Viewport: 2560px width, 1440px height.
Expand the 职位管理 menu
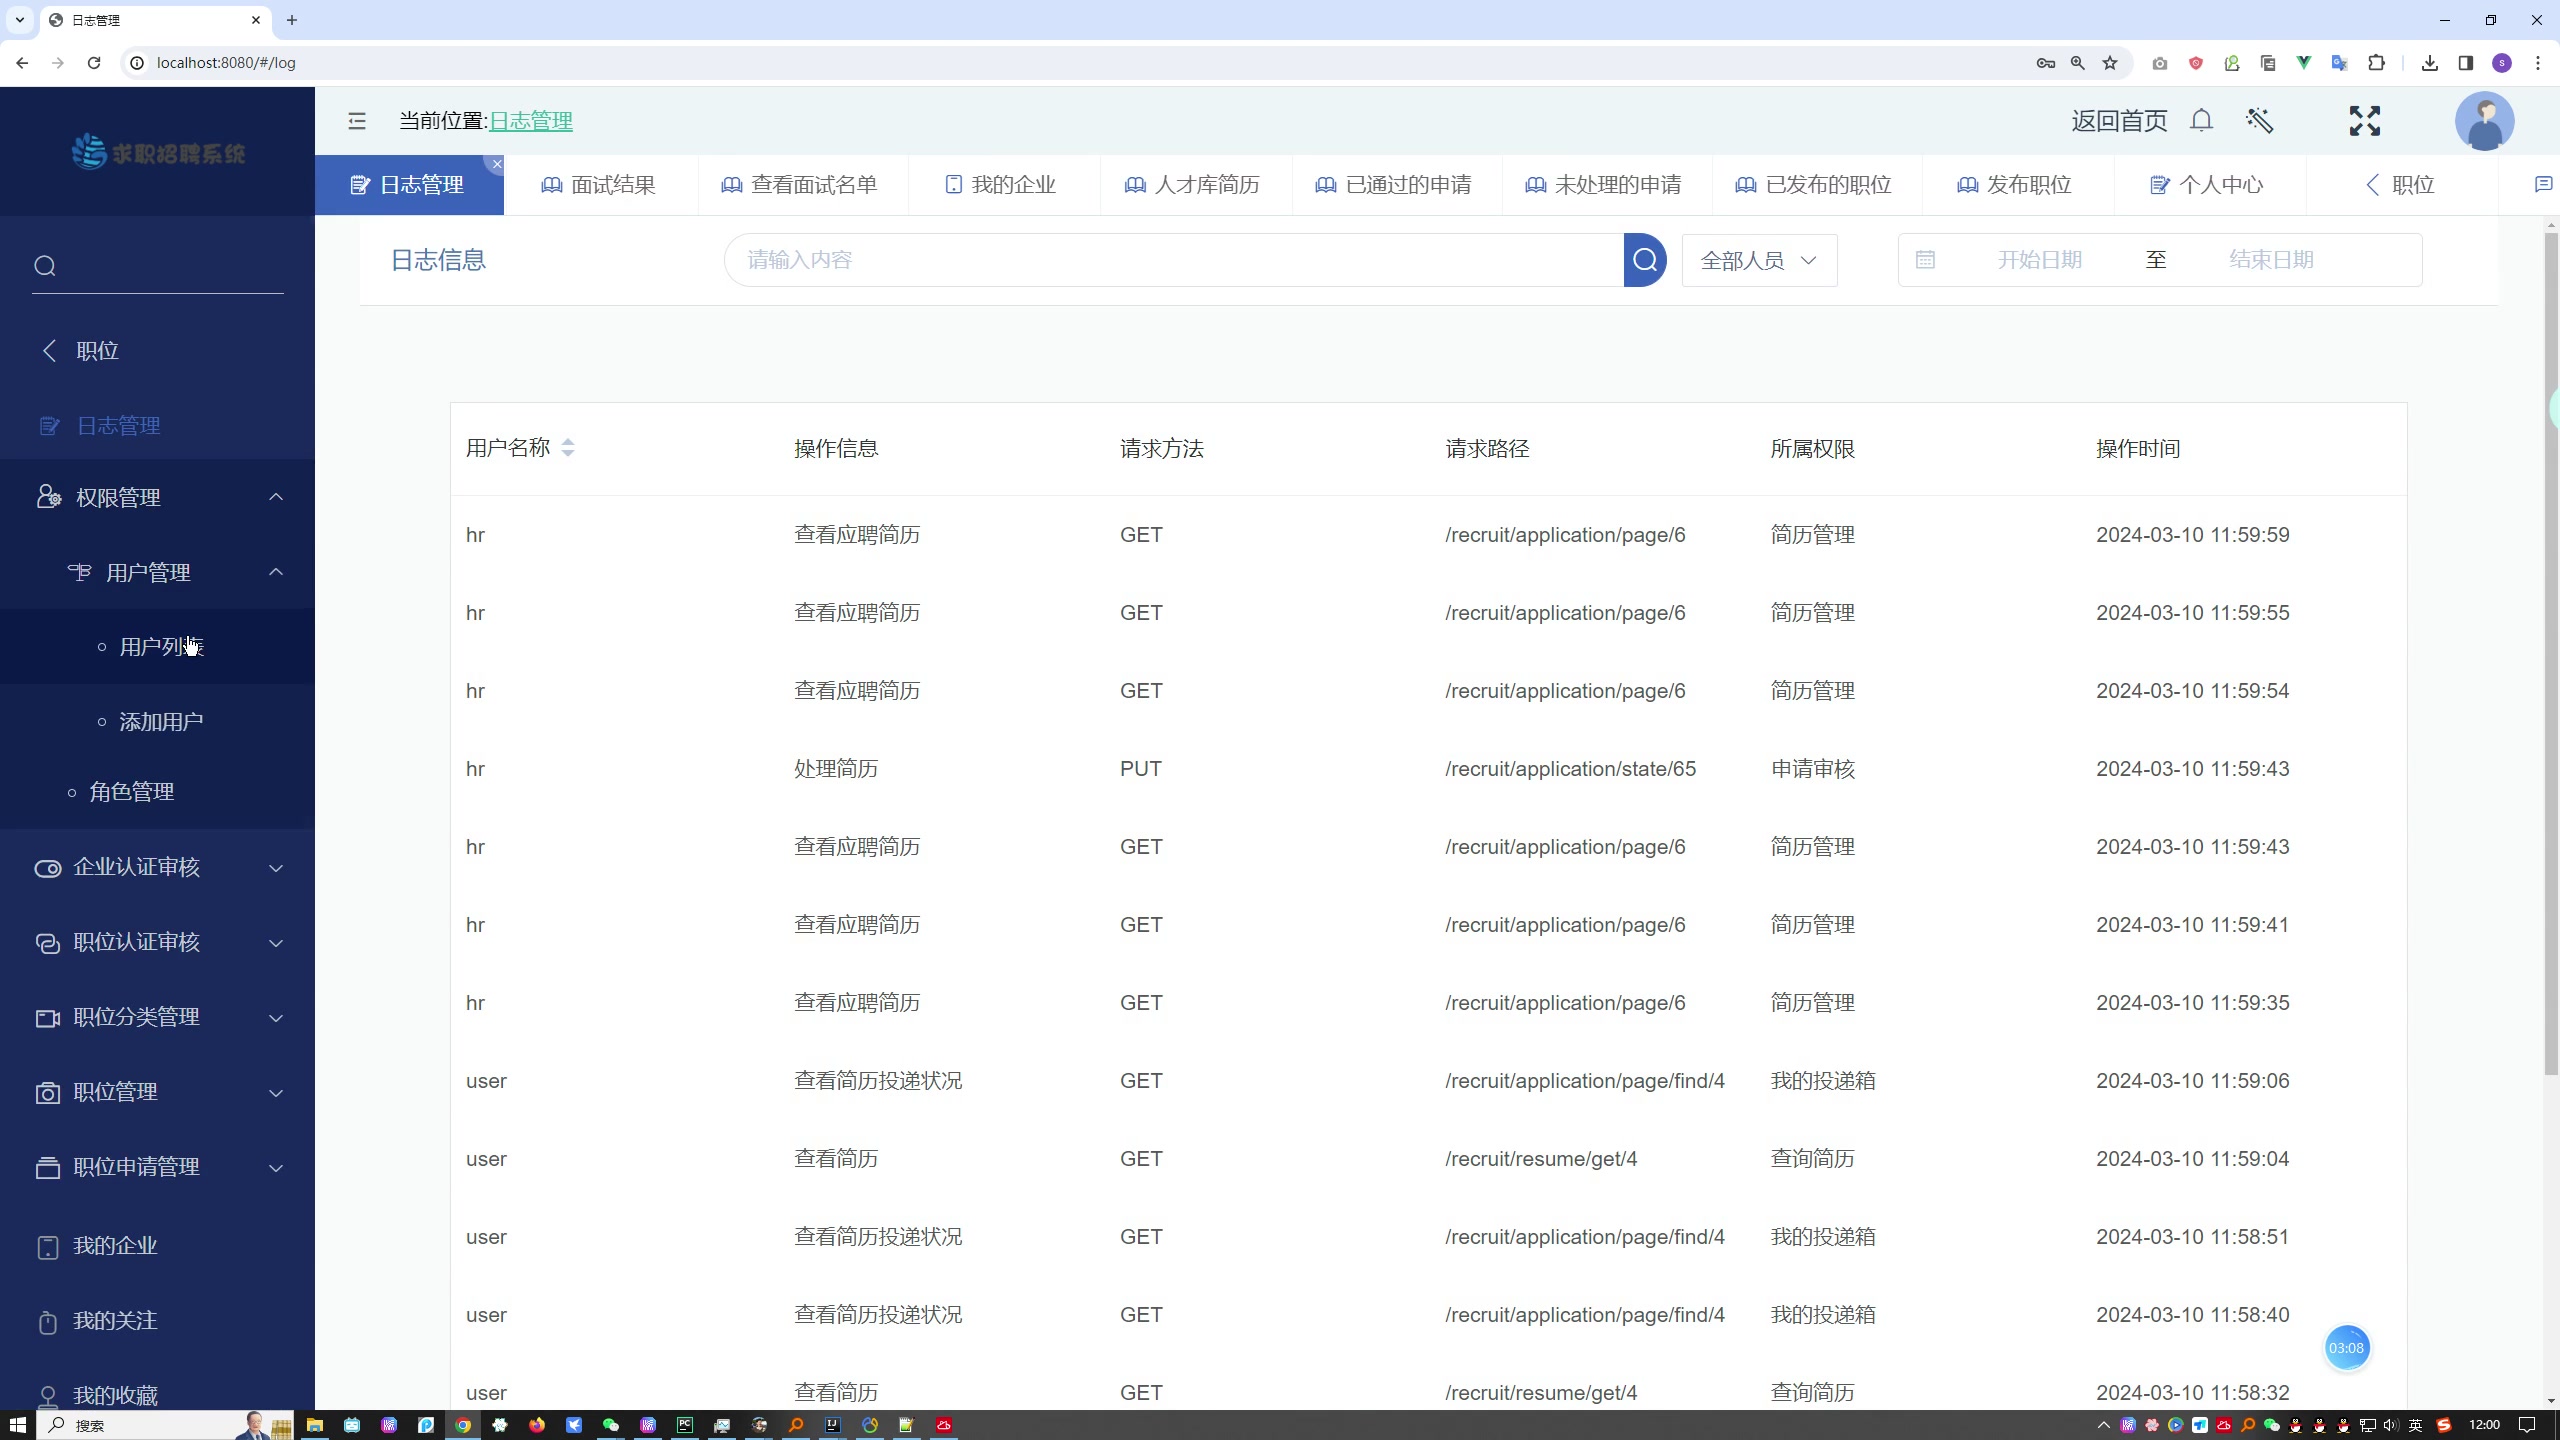pyautogui.click(x=157, y=1092)
